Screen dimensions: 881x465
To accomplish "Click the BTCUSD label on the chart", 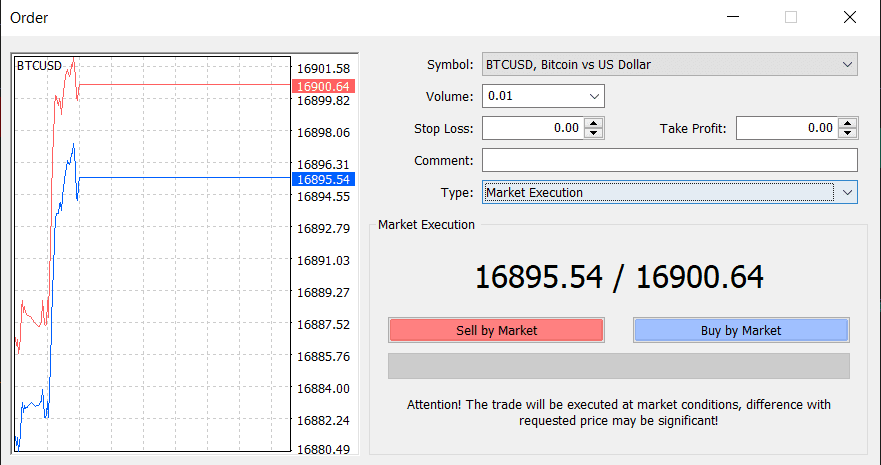I will tap(39, 66).
